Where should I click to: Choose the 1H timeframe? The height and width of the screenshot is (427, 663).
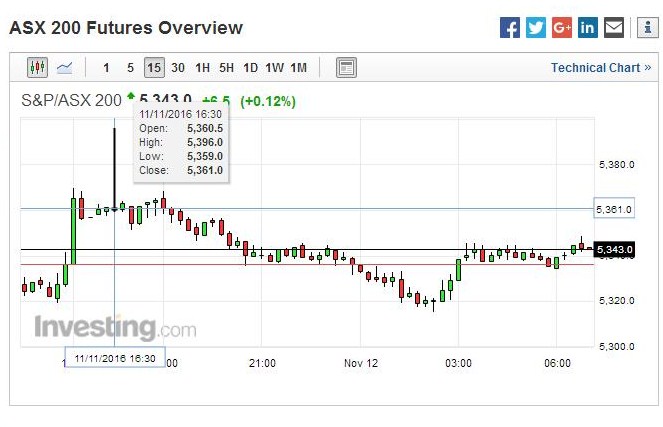click(x=203, y=68)
